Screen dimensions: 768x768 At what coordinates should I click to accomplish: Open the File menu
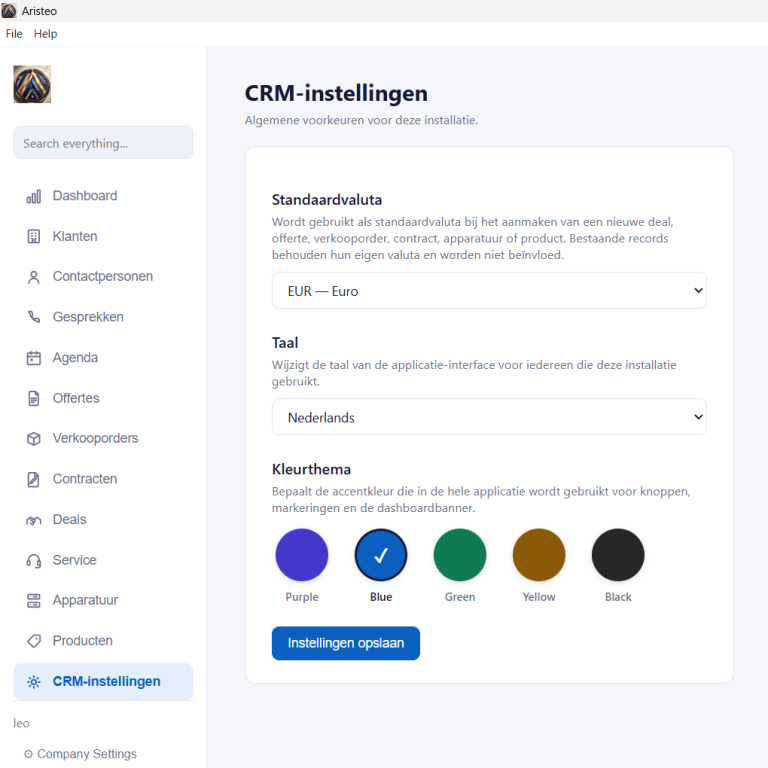coord(14,34)
